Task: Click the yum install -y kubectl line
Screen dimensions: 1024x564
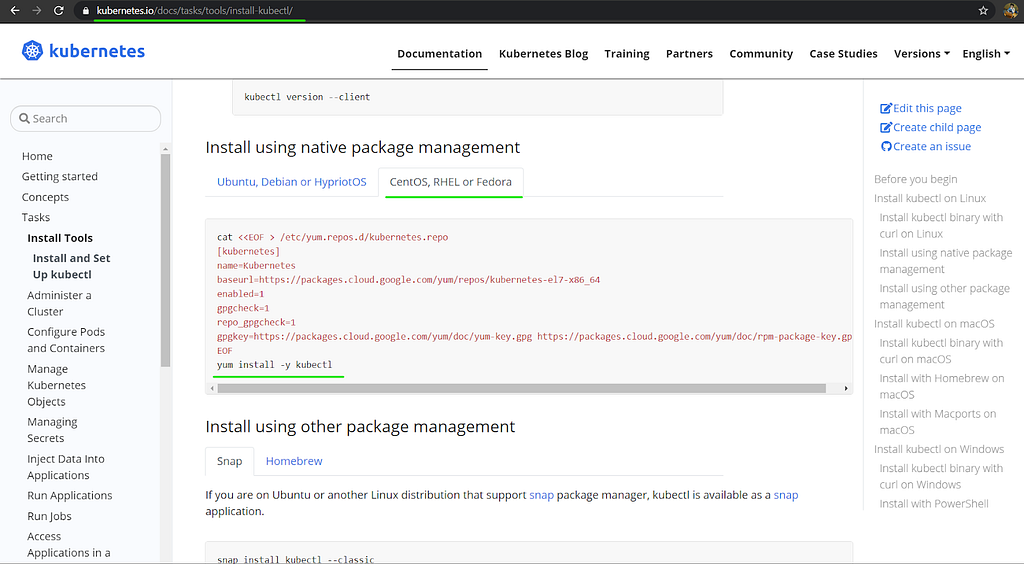Action: [274, 364]
